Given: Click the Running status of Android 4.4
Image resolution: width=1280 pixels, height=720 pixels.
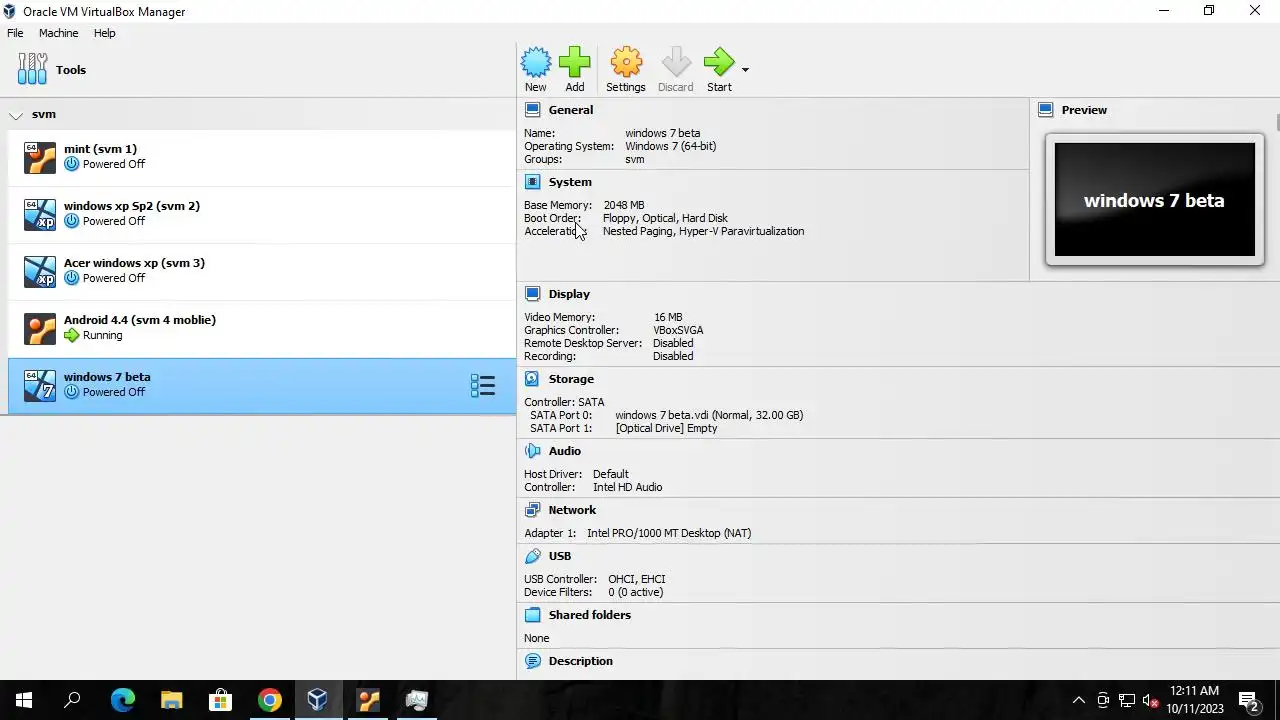Looking at the screenshot, I should pyautogui.click(x=102, y=335).
